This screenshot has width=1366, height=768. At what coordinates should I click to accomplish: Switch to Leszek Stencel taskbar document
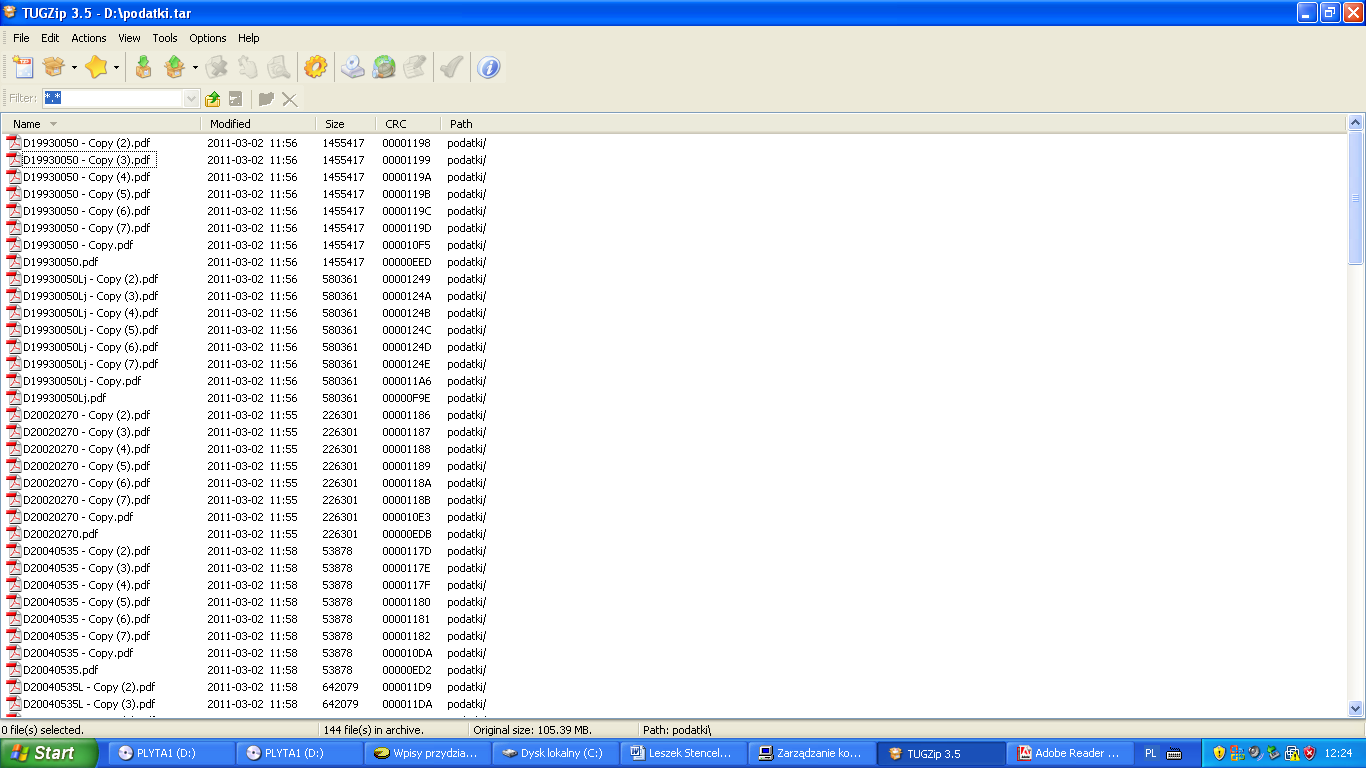[x=683, y=753]
